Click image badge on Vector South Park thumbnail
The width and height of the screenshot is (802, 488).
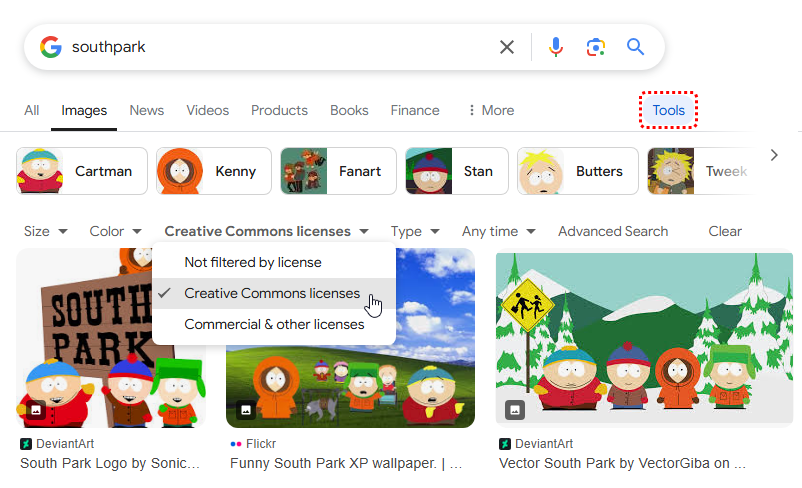pyautogui.click(x=515, y=410)
